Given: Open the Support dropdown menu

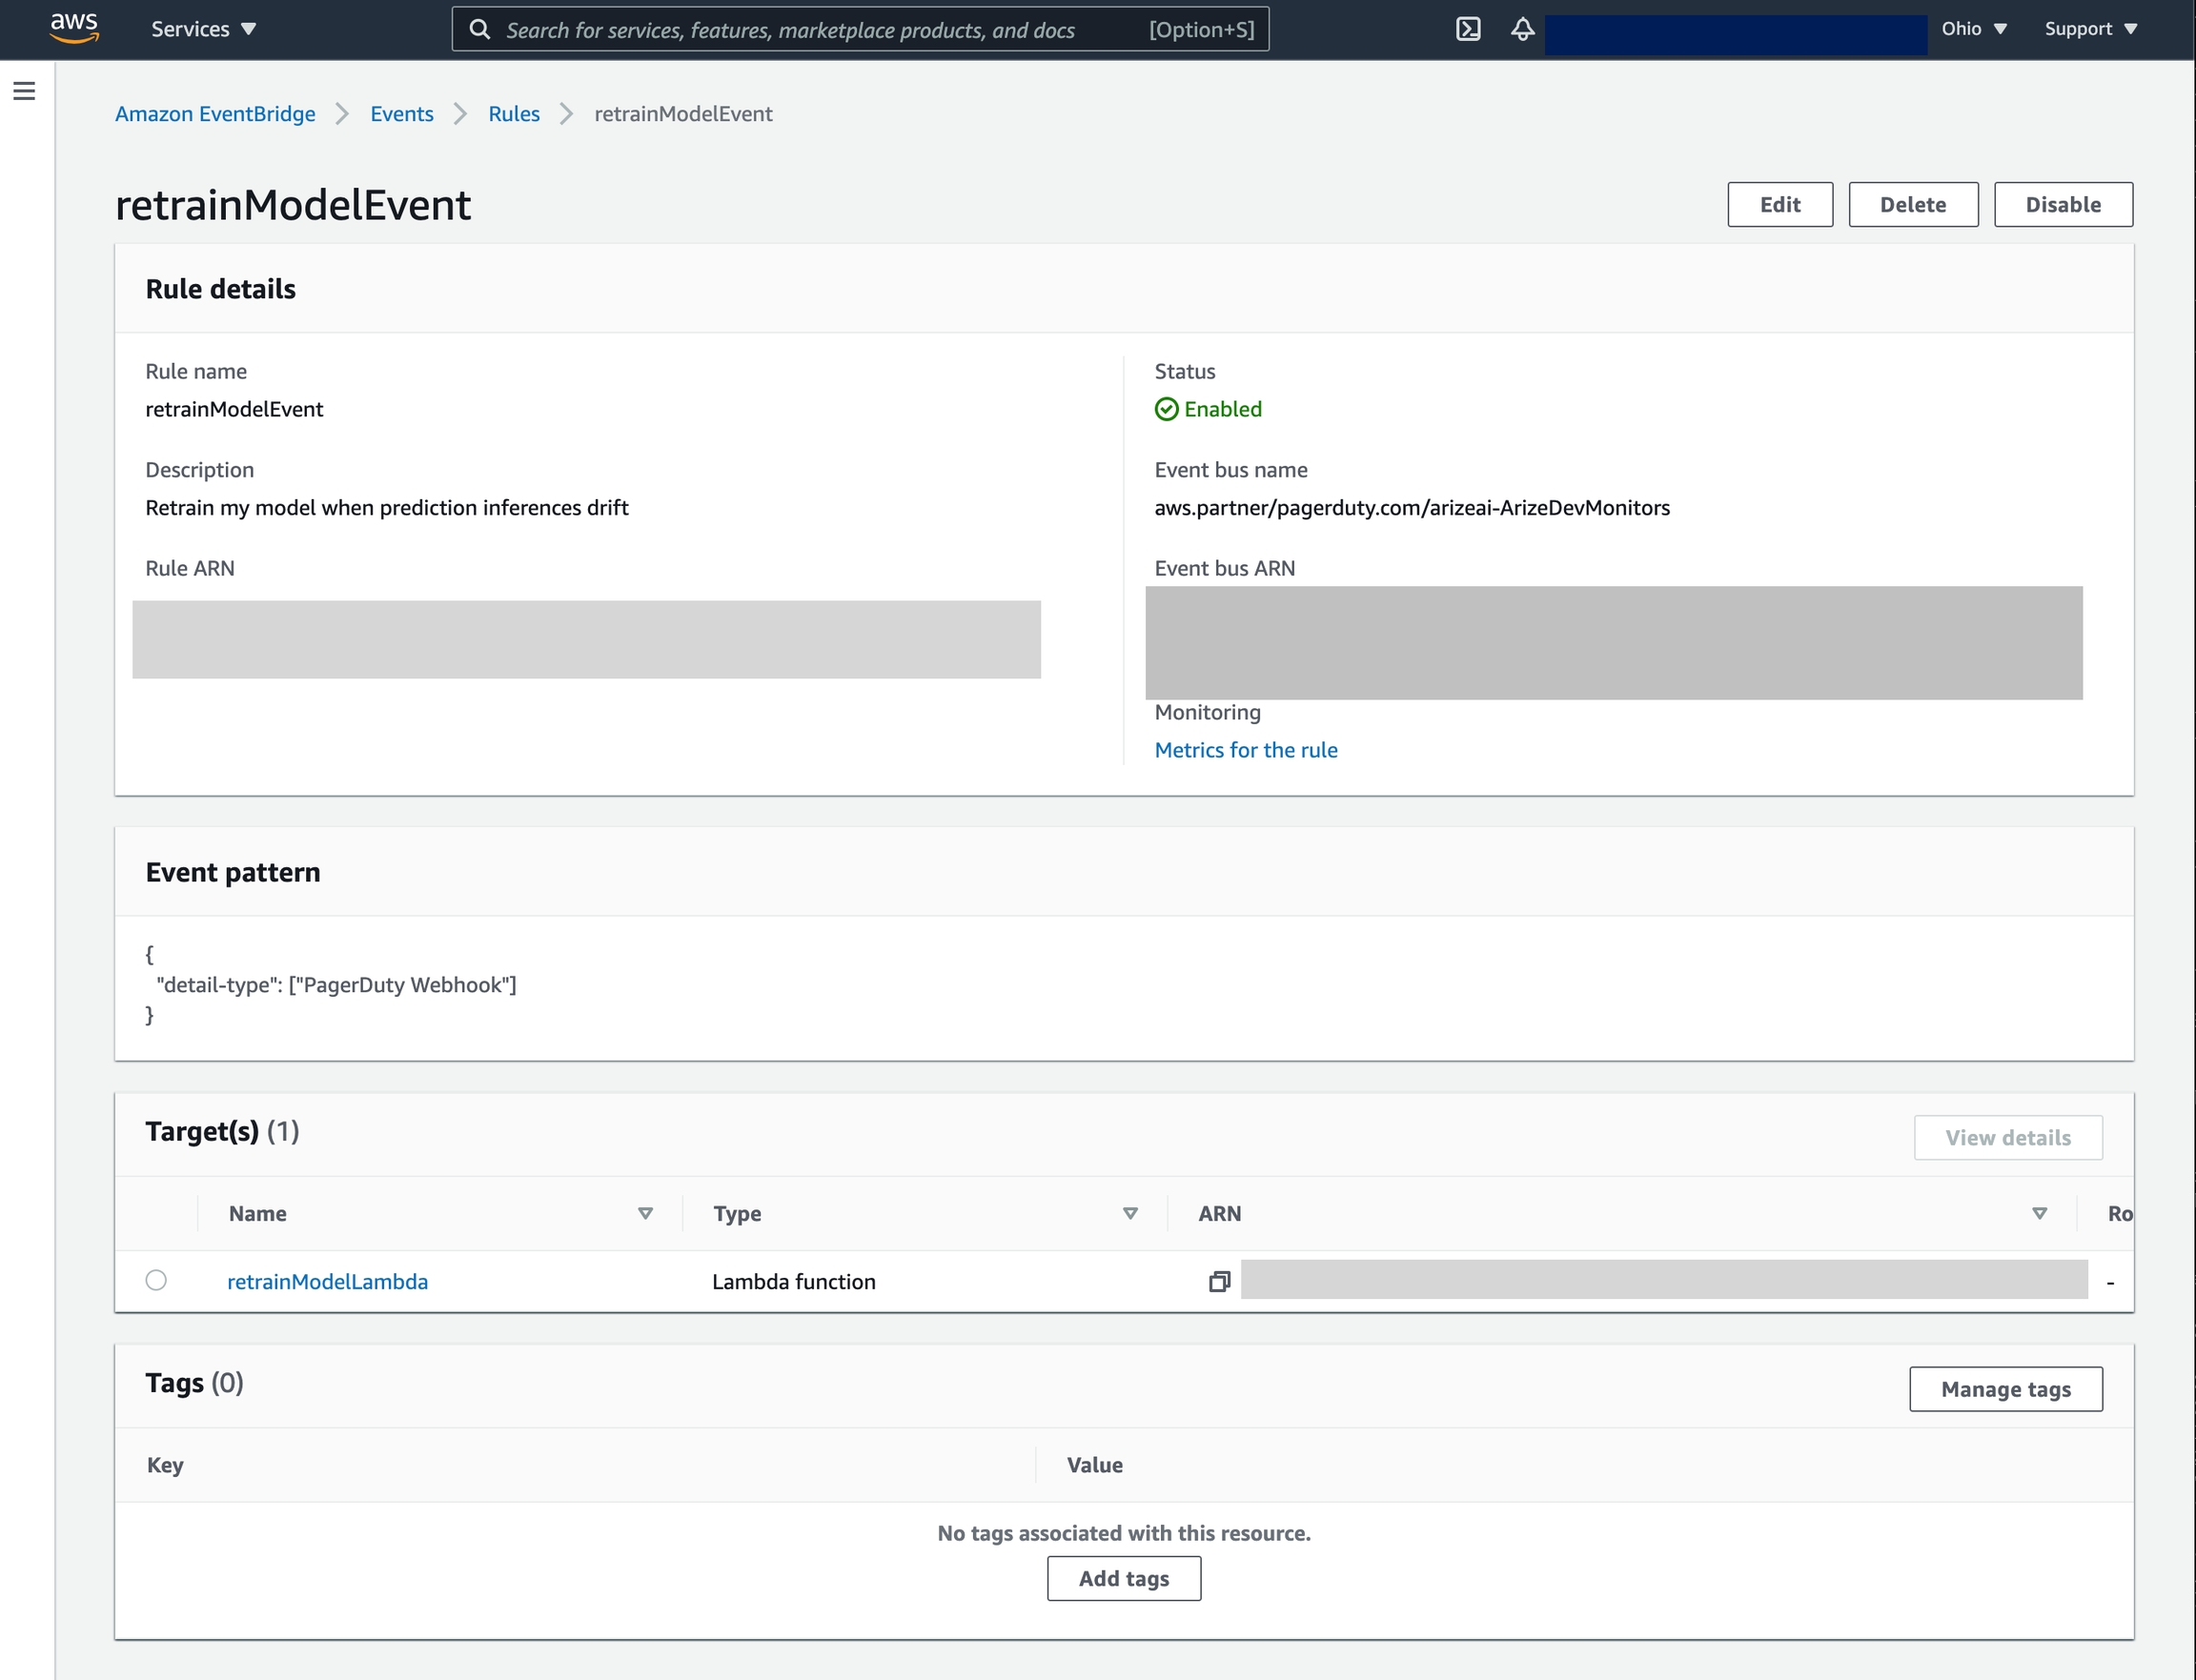Looking at the screenshot, I should (2090, 29).
